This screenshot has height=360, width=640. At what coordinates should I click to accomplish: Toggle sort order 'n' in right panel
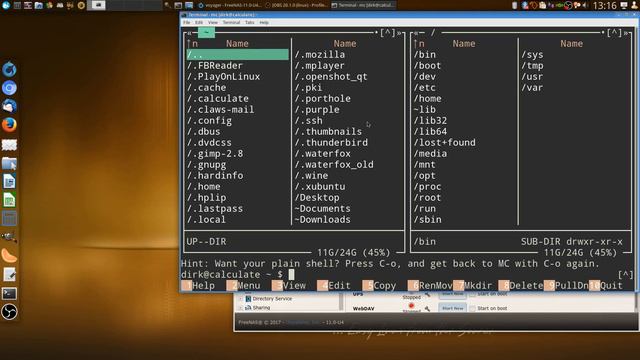coord(419,43)
